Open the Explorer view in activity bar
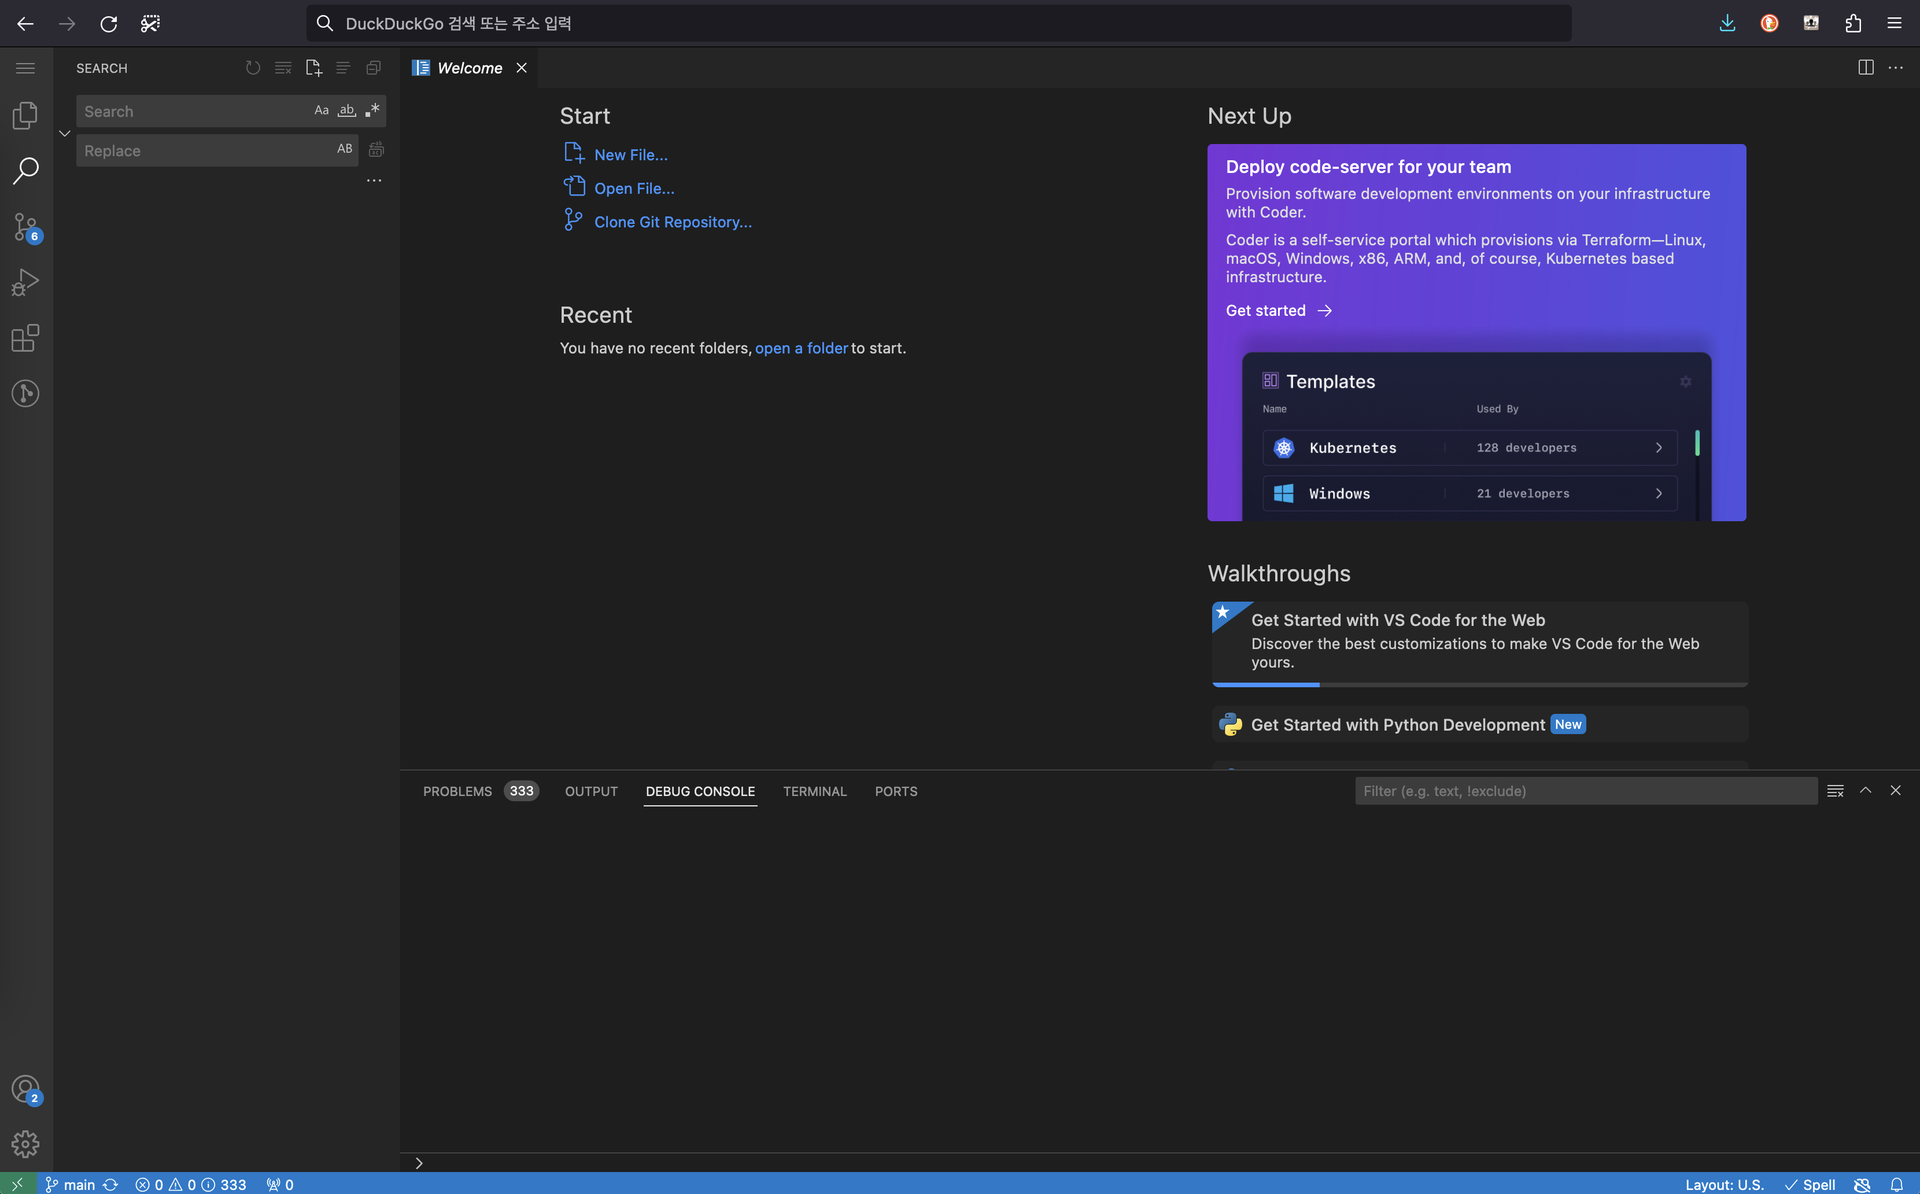Image resolution: width=1920 pixels, height=1194 pixels. coord(25,115)
